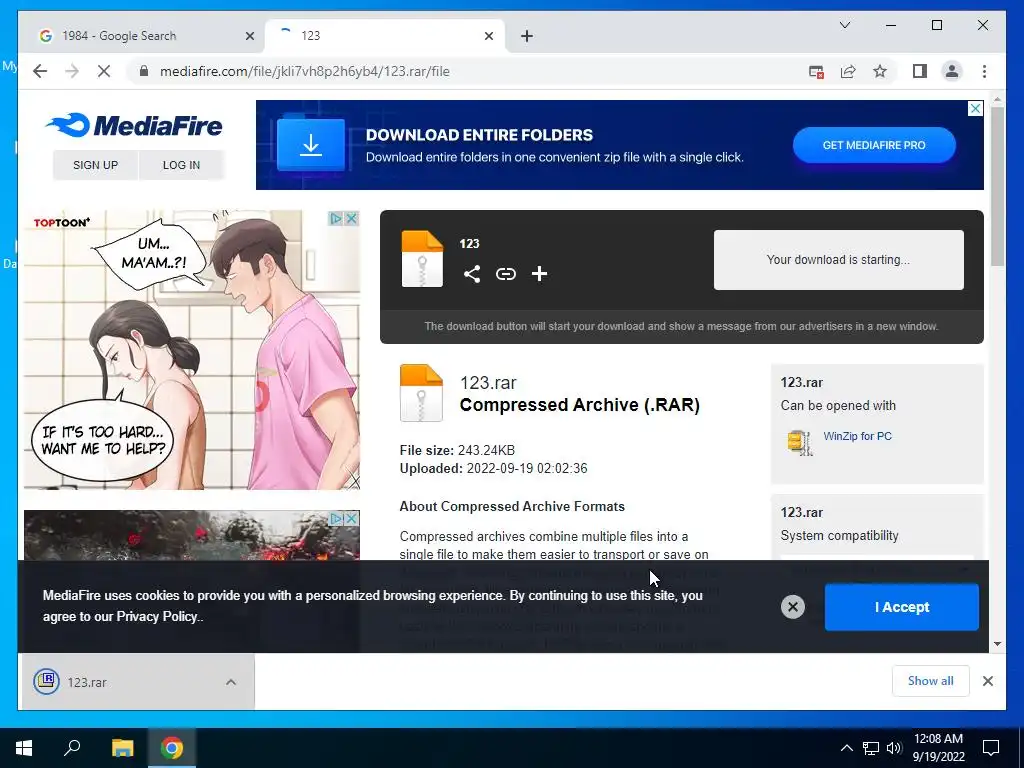Click the scrollbar up arrow

coord(997,100)
